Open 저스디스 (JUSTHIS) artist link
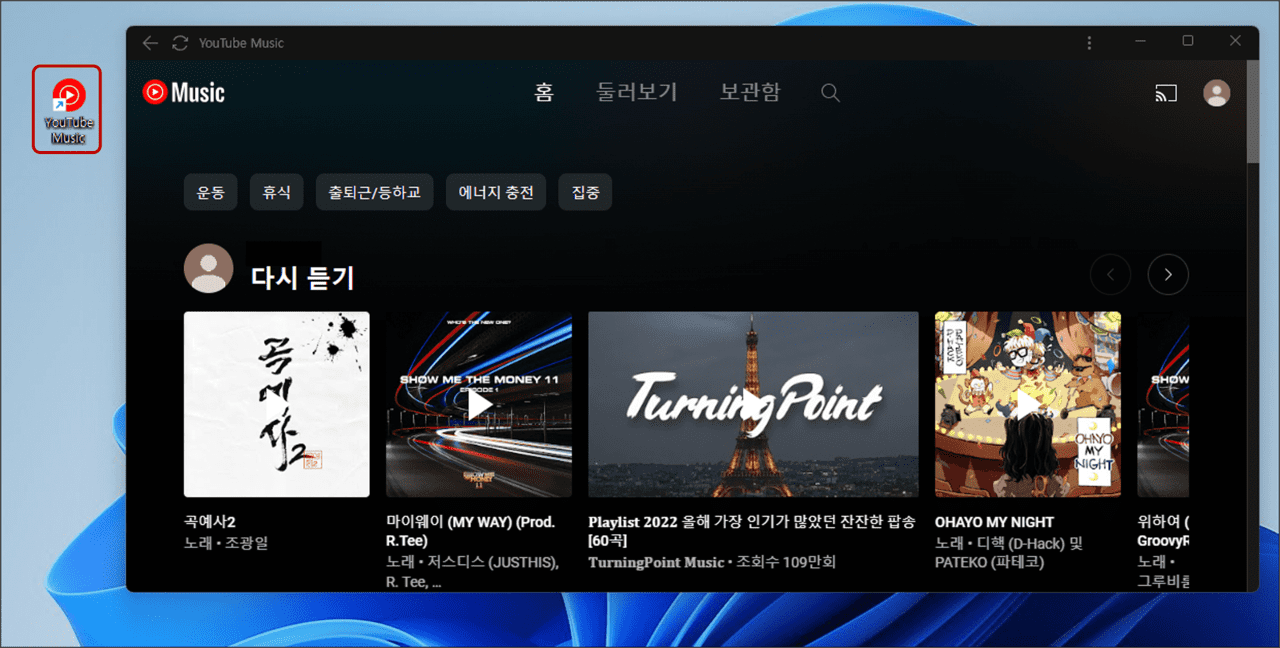 pyautogui.click(x=490, y=562)
